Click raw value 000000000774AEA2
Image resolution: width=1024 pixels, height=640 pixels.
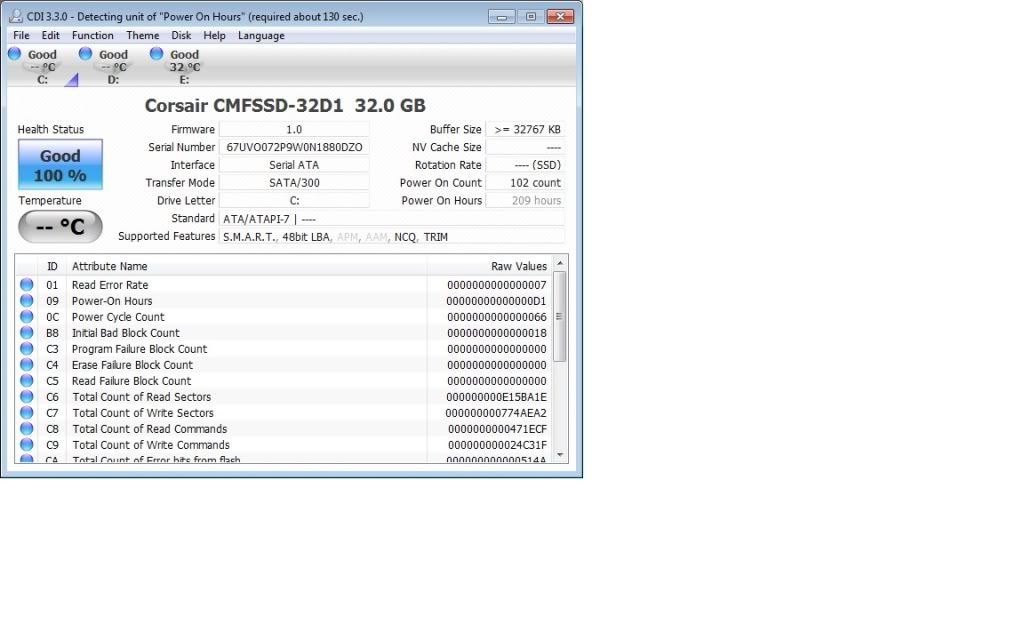[496, 413]
